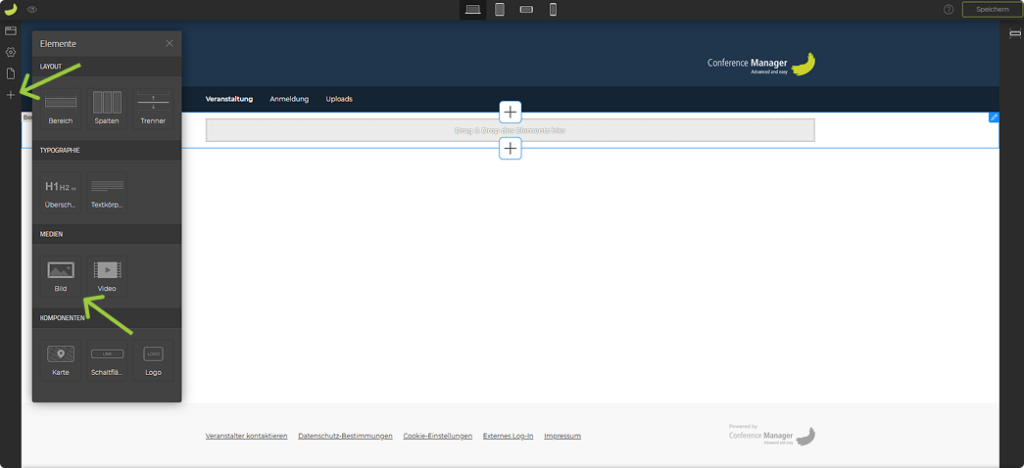Click the Elemente panel title
Screen dimensions: 1024x468
(58, 44)
